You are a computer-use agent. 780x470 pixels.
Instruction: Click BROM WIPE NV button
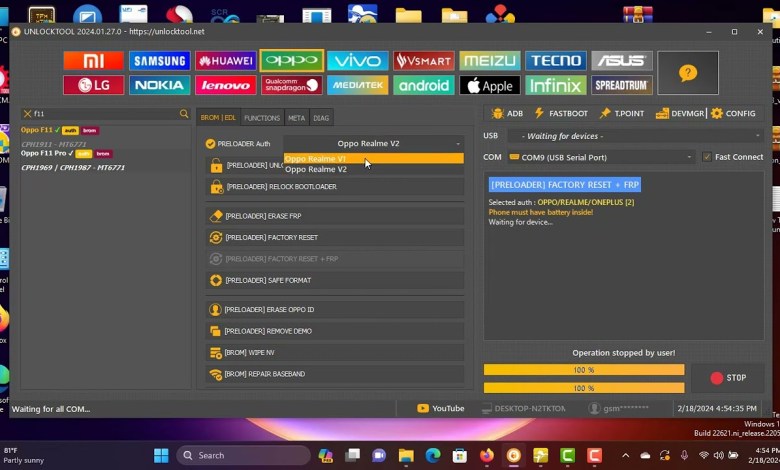pyautogui.click(x=335, y=352)
